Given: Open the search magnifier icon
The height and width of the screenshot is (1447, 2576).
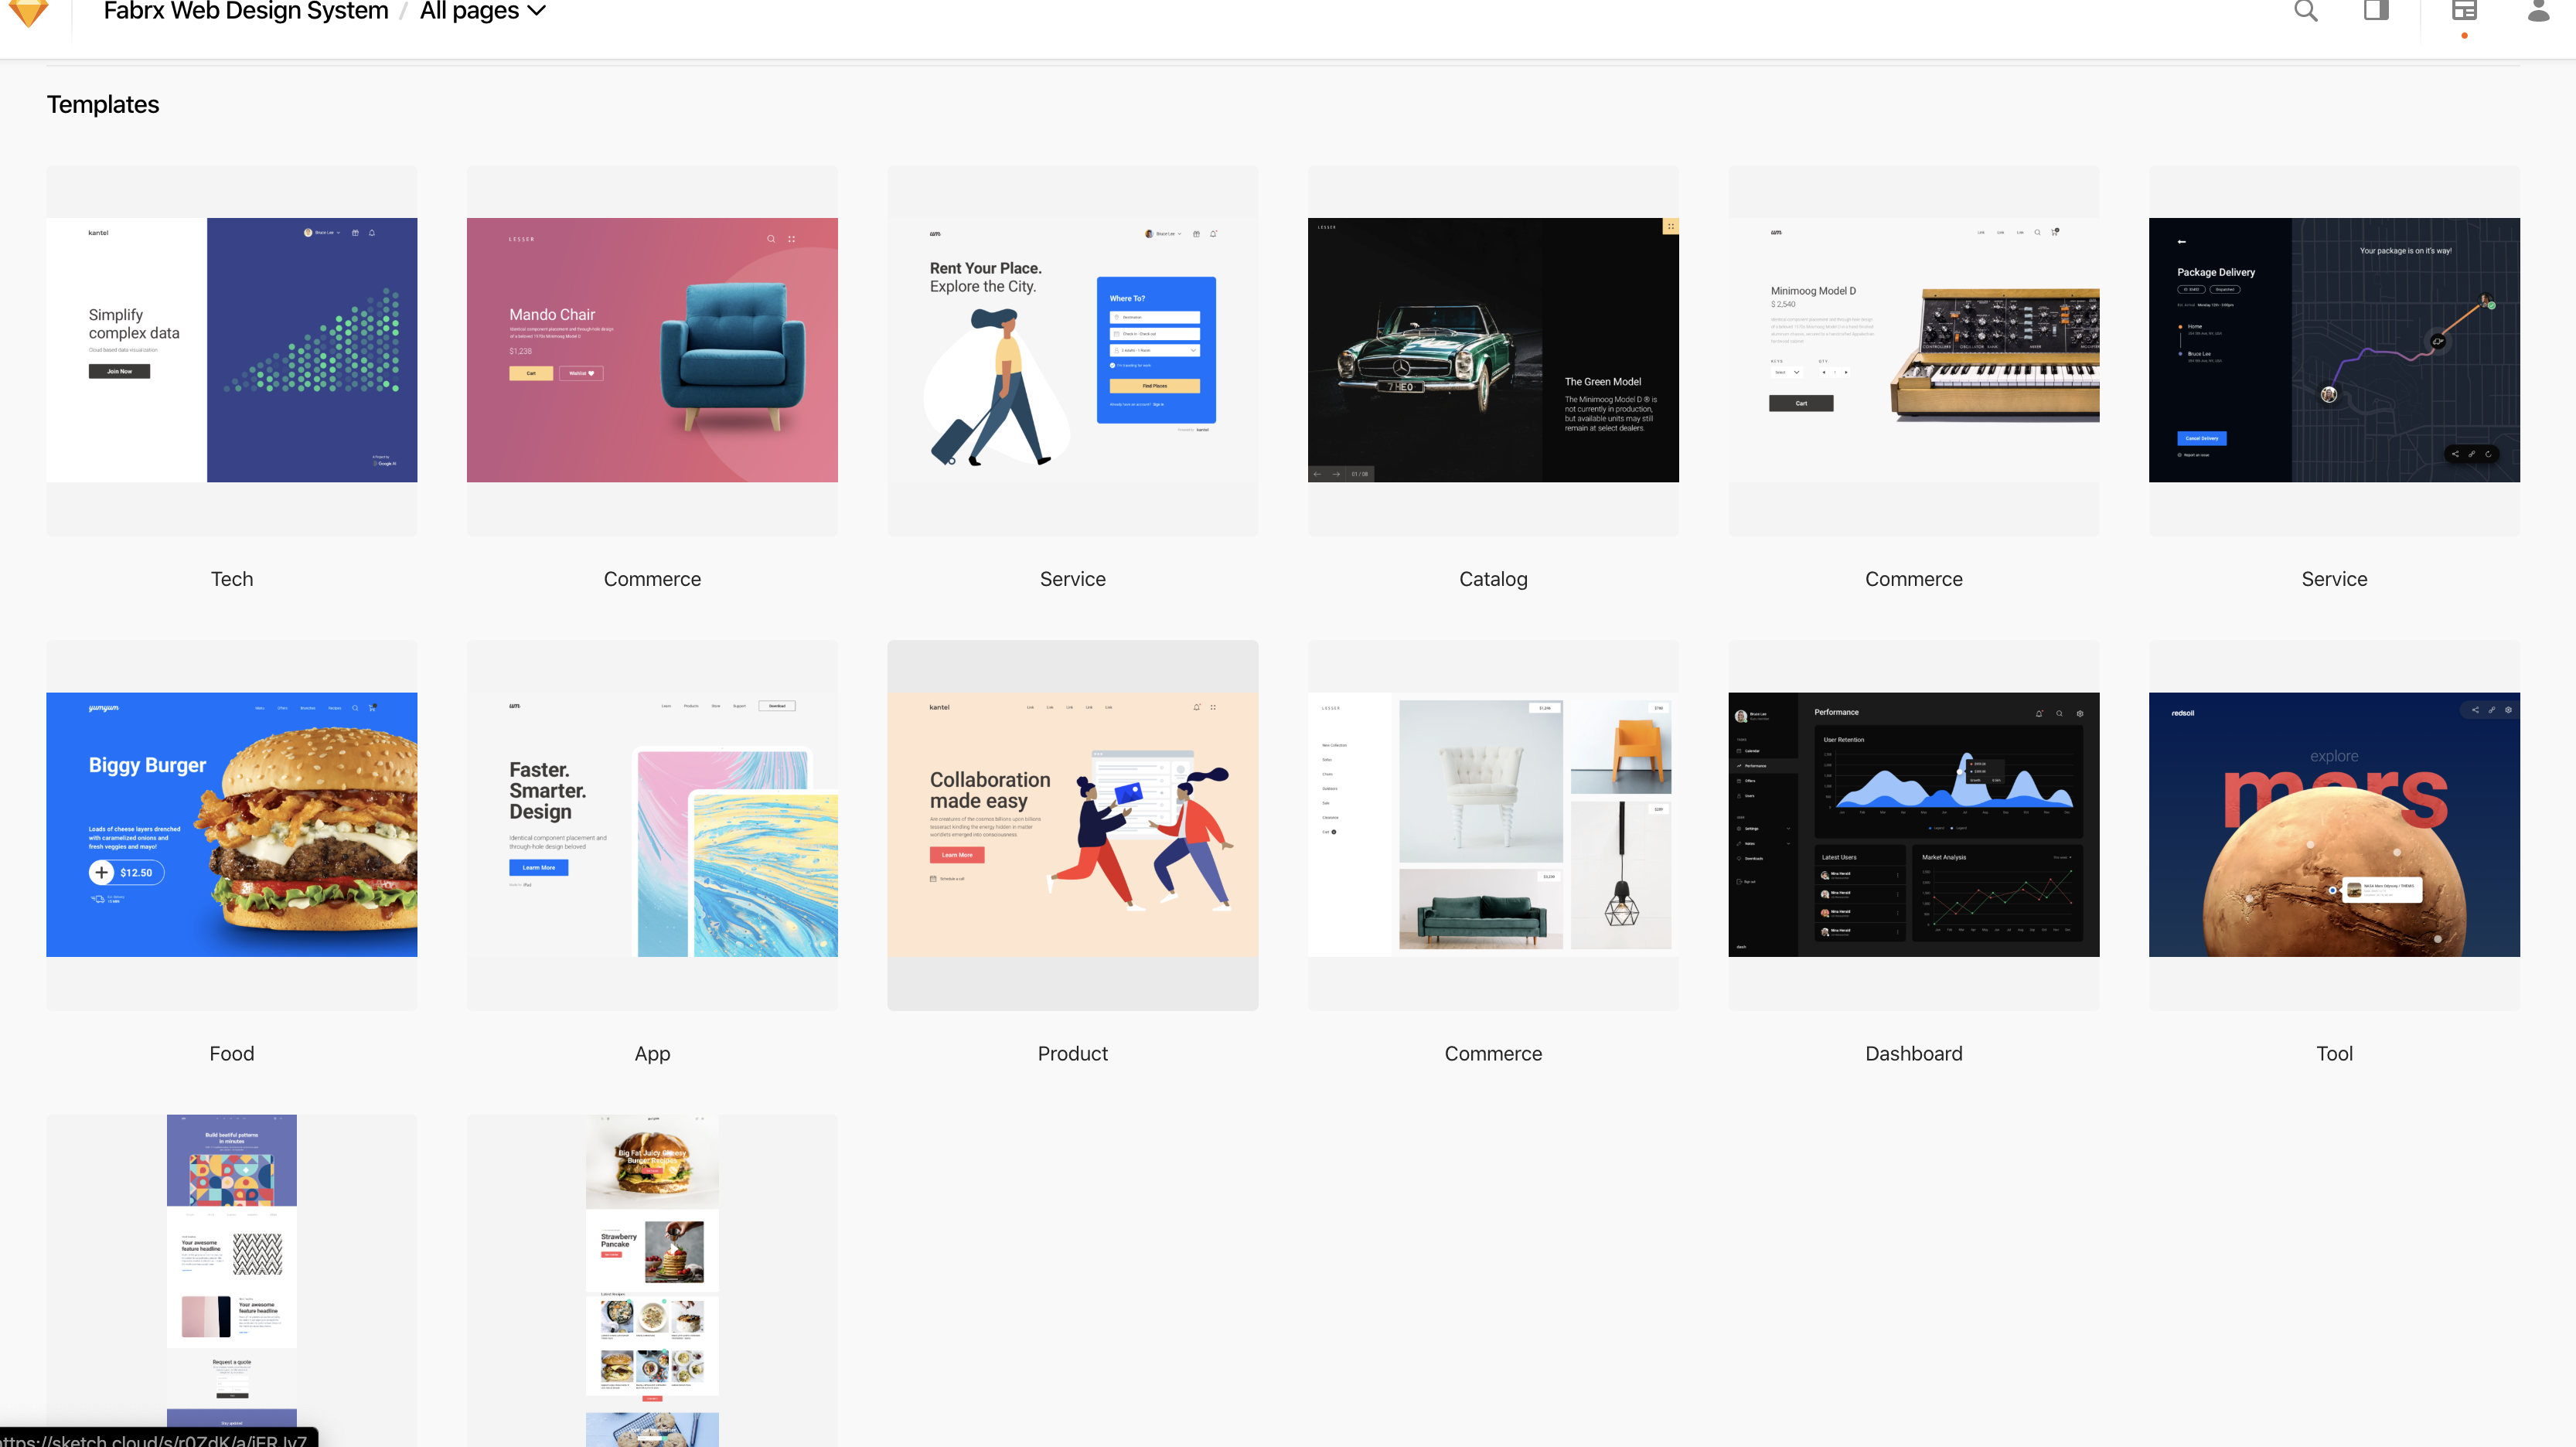Looking at the screenshot, I should click(x=2305, y=11).
